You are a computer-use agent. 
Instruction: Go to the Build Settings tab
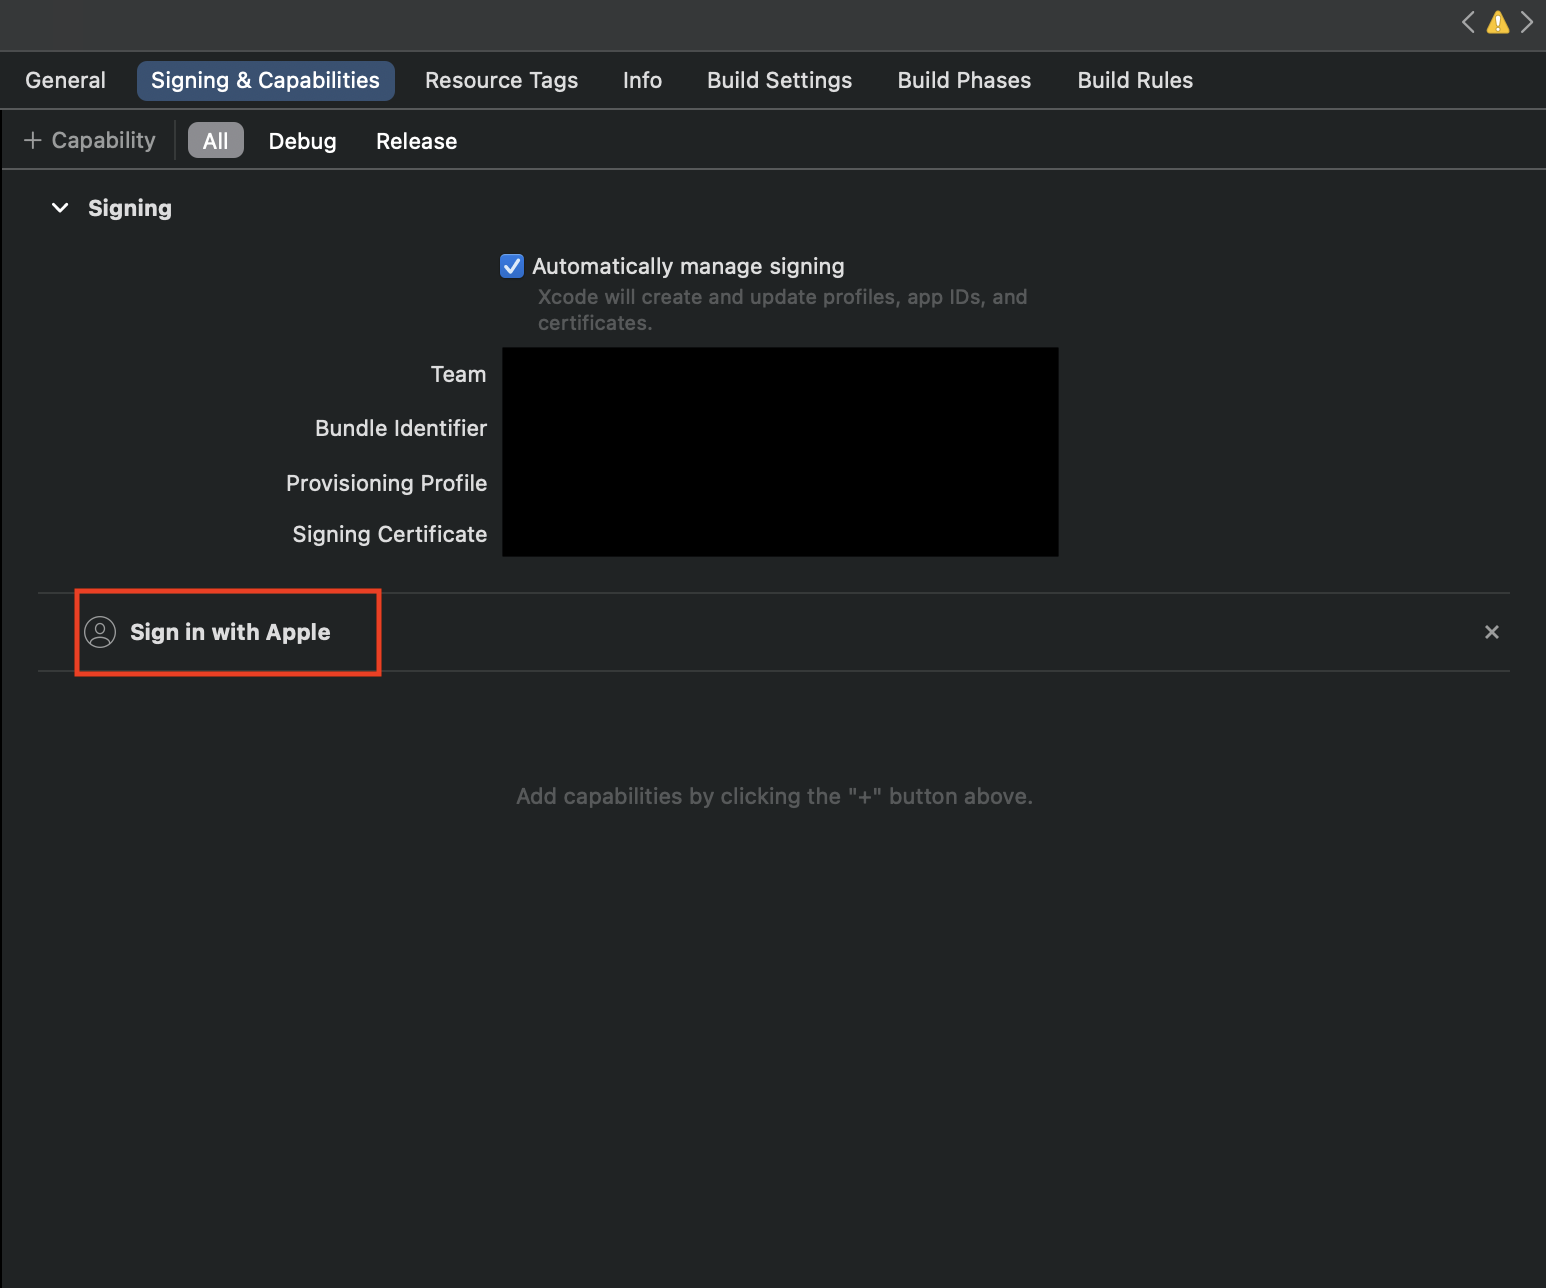click(779, 80)
